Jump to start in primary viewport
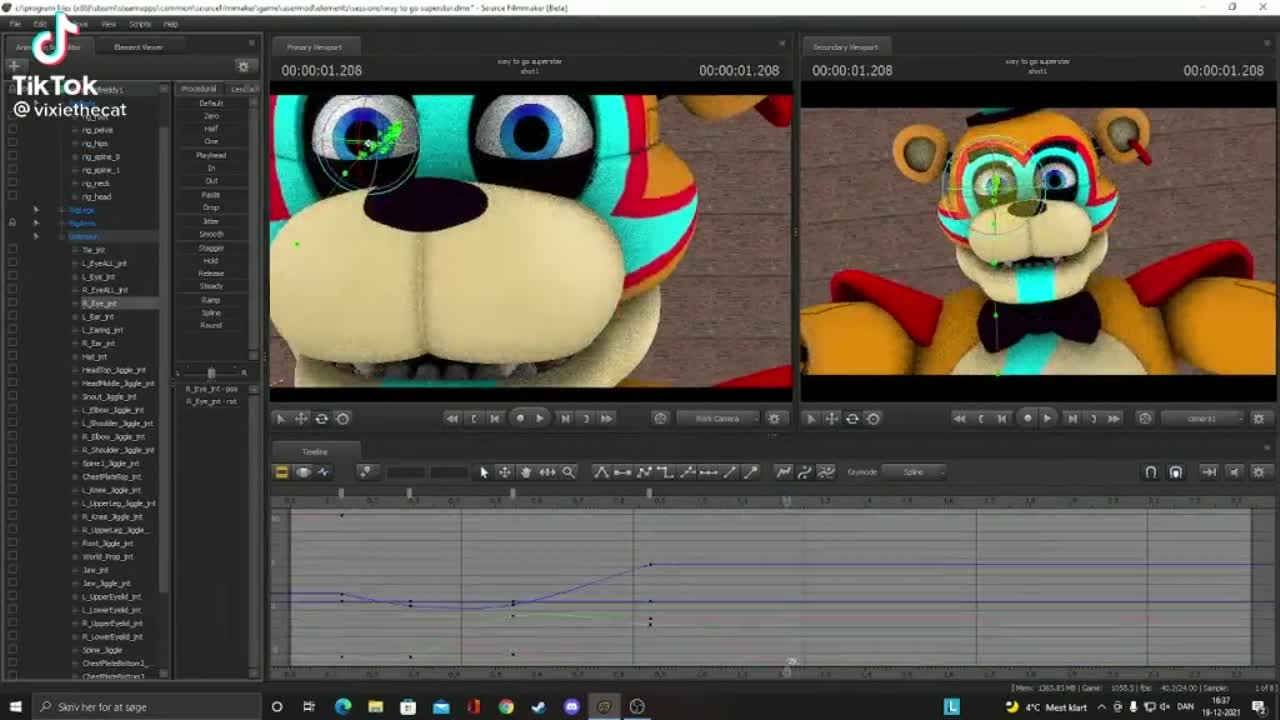The image size is (1280, 720). (x=452, y=419)
